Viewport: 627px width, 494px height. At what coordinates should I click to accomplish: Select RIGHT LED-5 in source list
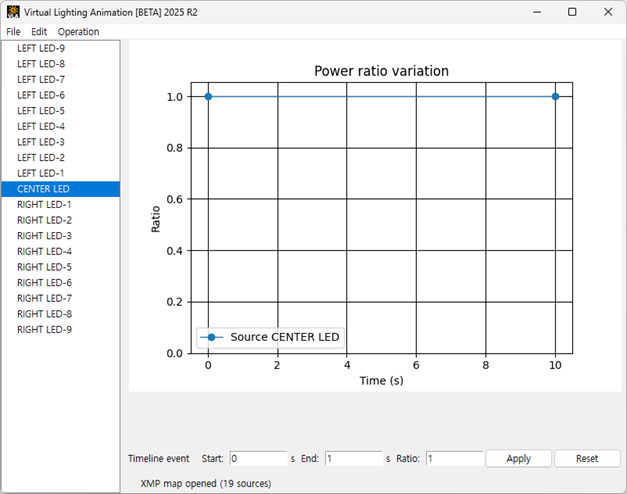pyautogui.click(x=61, y=267)
